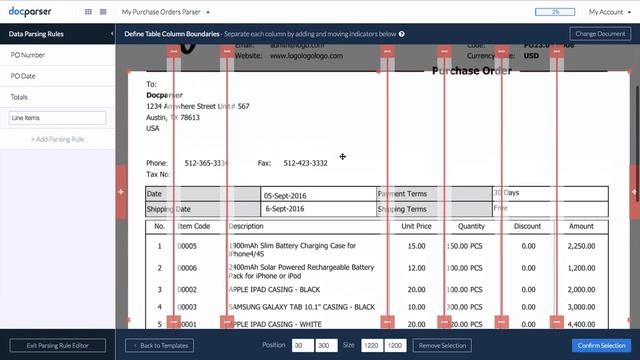Click website text www.logologologo.com
Viewport: 640px width, 360px height.
307,56
